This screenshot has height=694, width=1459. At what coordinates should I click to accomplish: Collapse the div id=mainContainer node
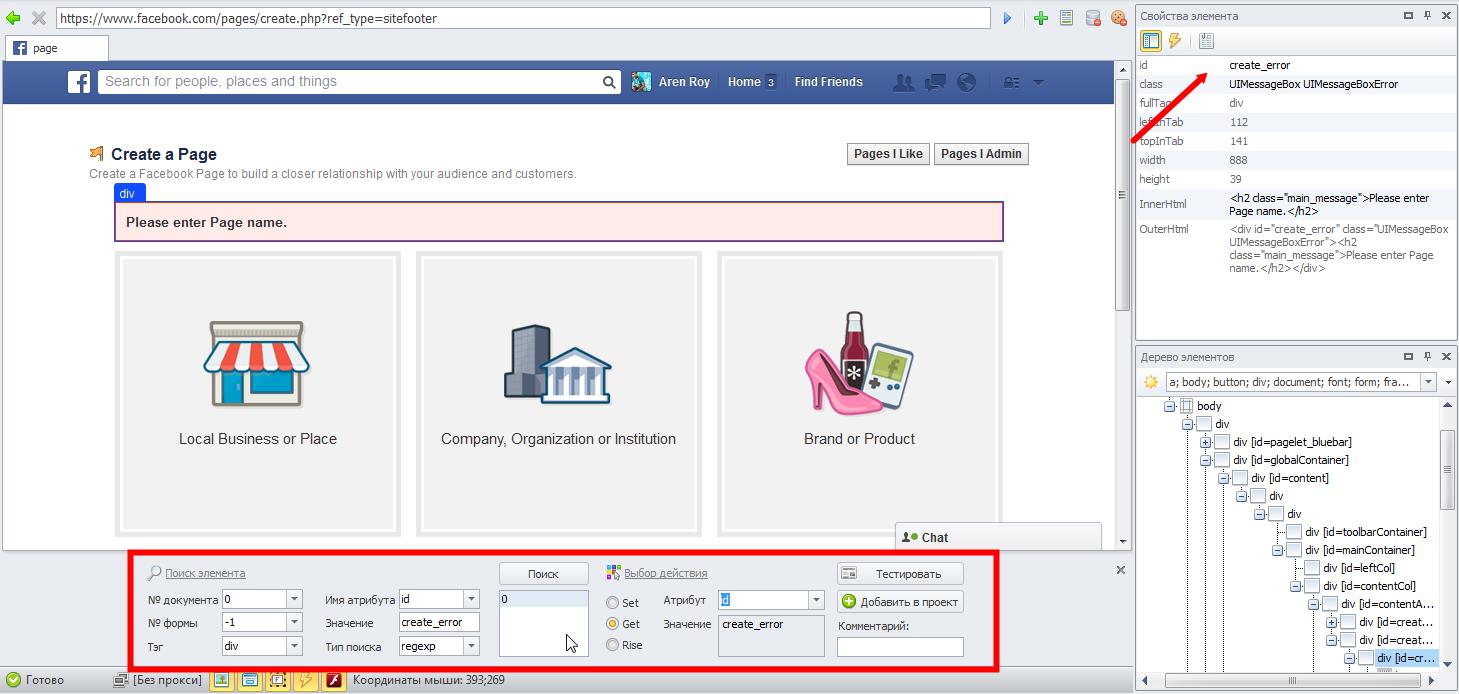coord(1277,550)
